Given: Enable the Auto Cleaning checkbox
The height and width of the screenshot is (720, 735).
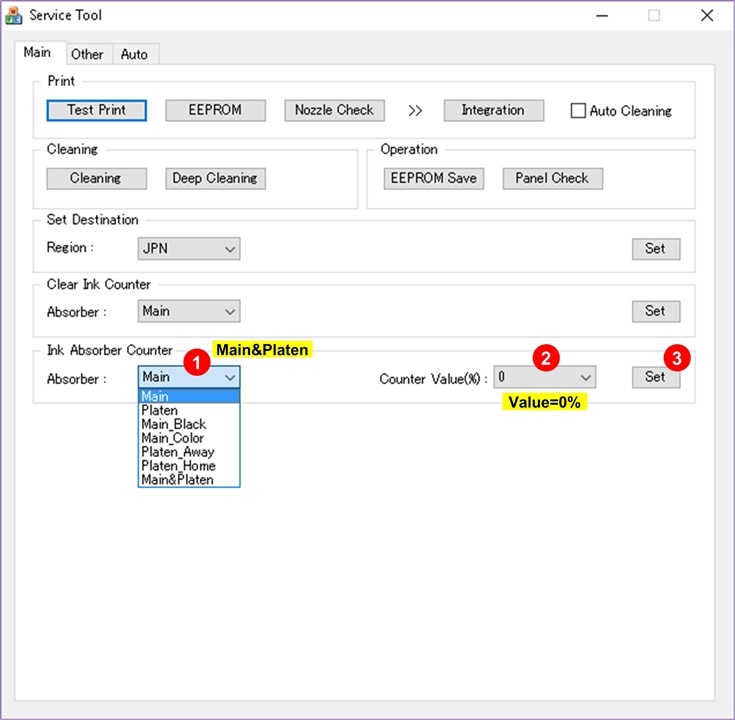Looking at the screenshot, I should (x=578, y=111).
